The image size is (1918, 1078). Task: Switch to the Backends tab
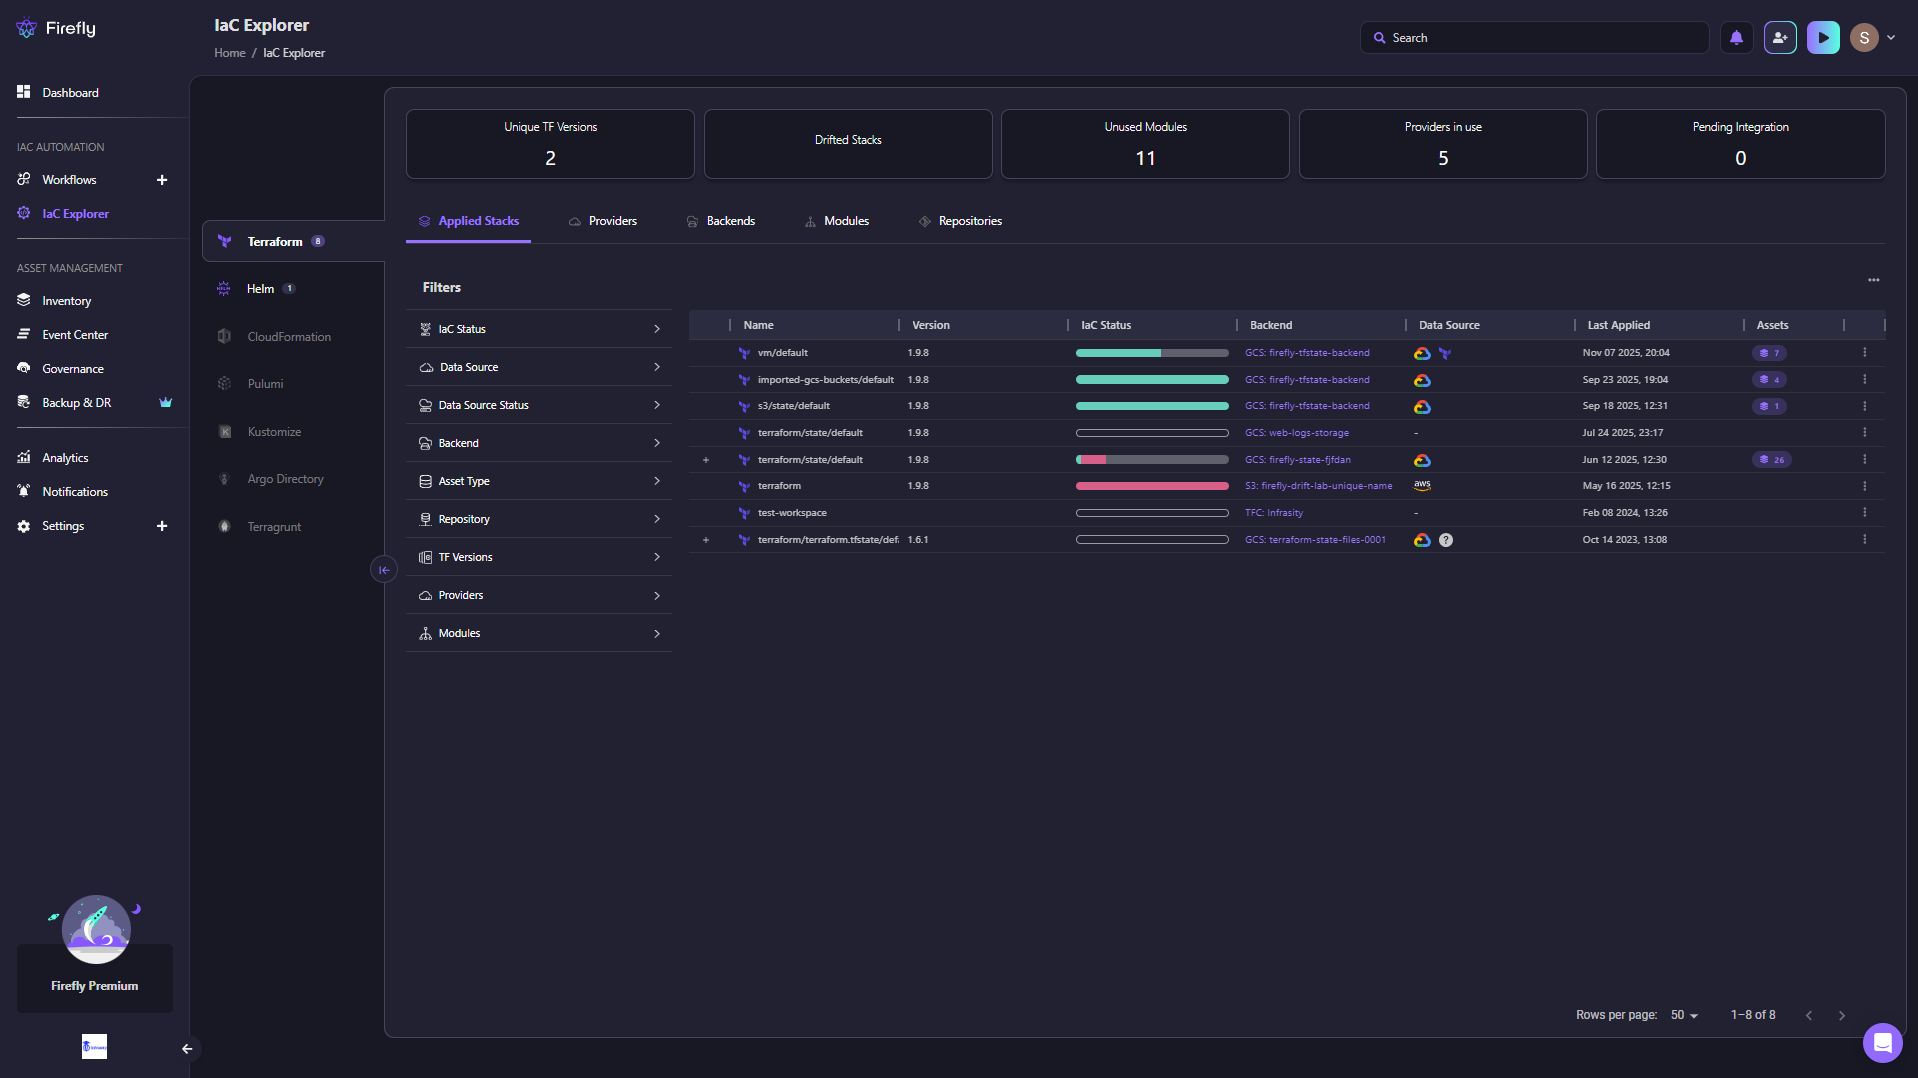click(721, 221)
